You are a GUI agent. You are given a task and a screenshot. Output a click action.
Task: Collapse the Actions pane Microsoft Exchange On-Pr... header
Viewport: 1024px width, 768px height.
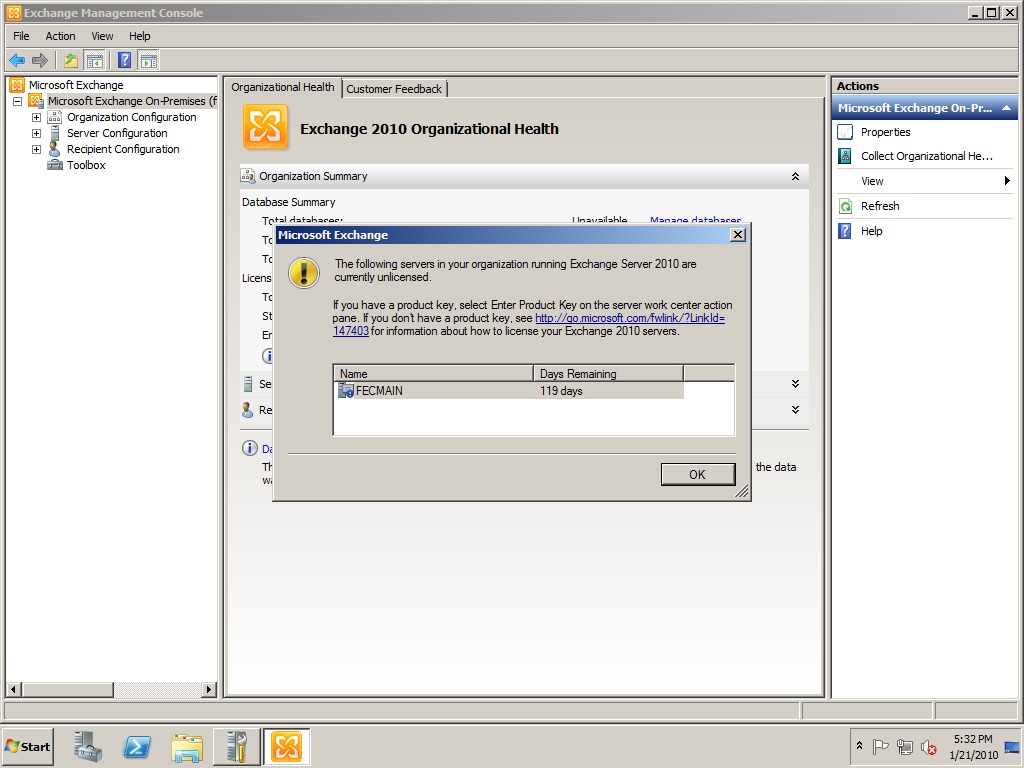click(x=1006, y=108)
